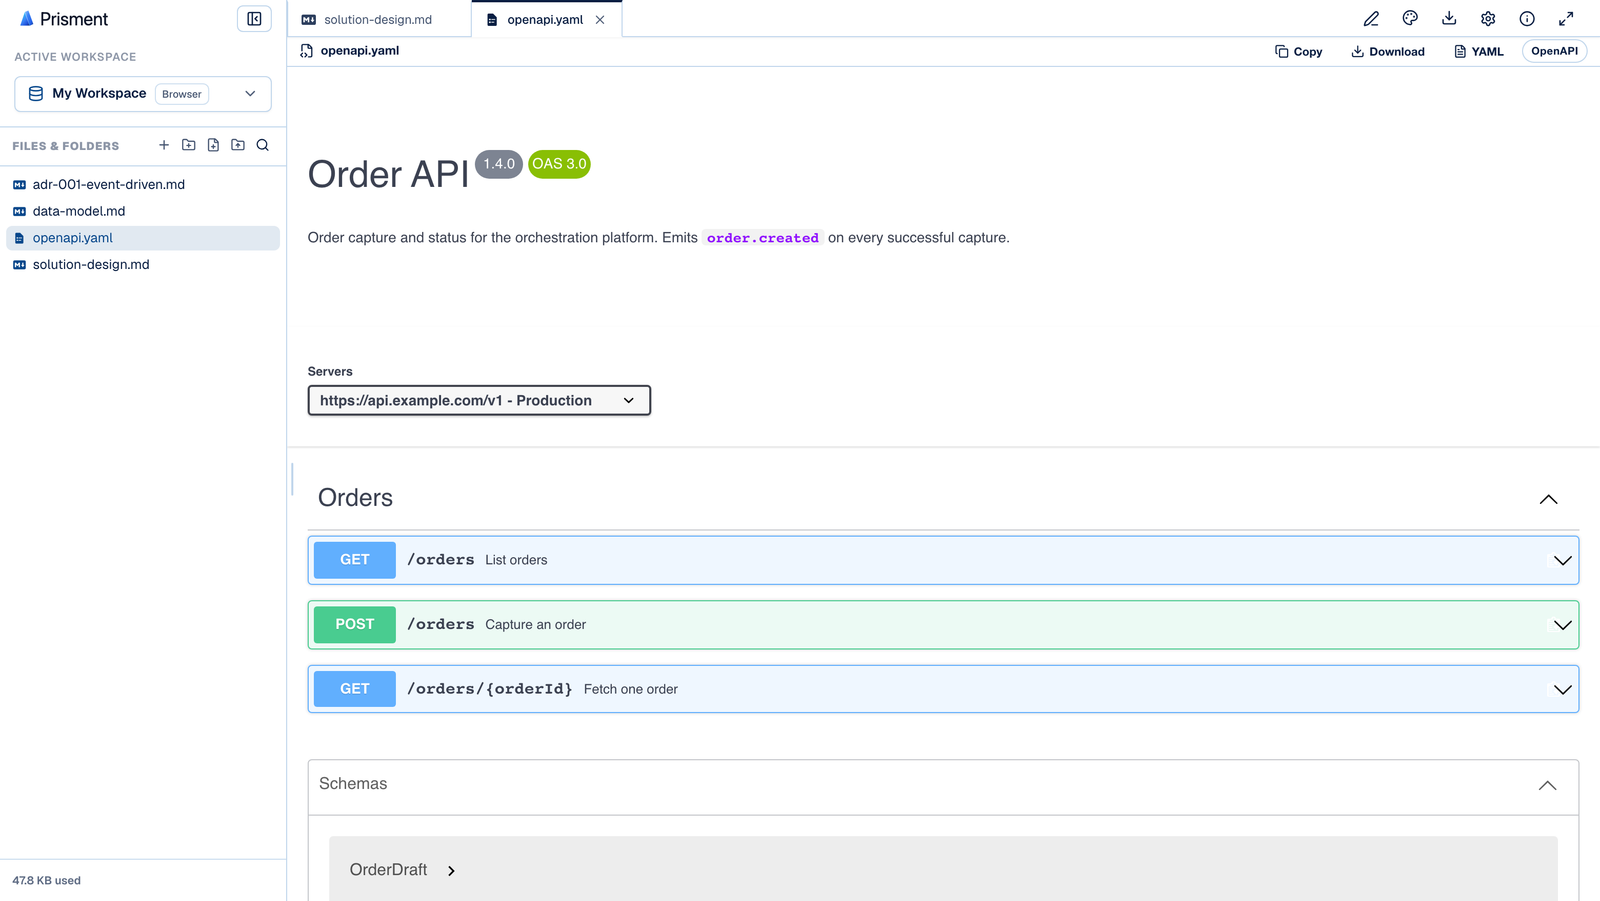Screen dimensions: 1600x901
Task: Close the openapi.yaml tab
Action: (x=600, y=20)
